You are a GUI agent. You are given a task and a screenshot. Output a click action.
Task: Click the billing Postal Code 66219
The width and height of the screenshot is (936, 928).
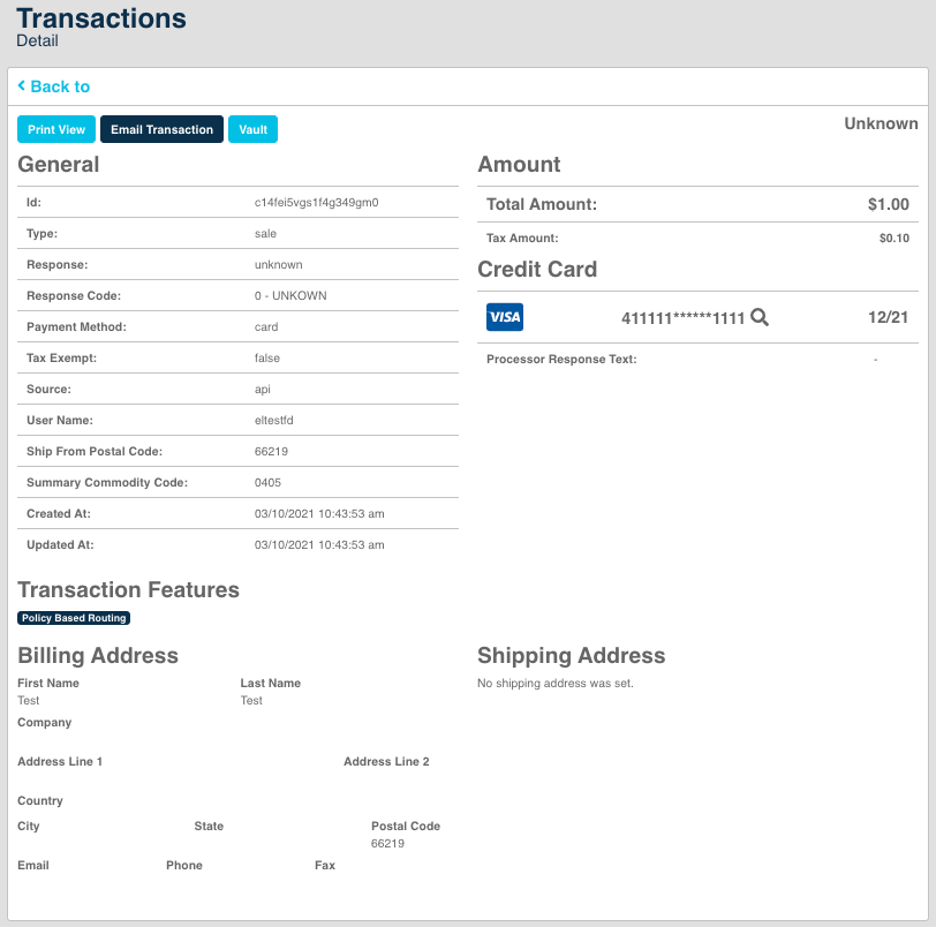click(x=388, y=843)
